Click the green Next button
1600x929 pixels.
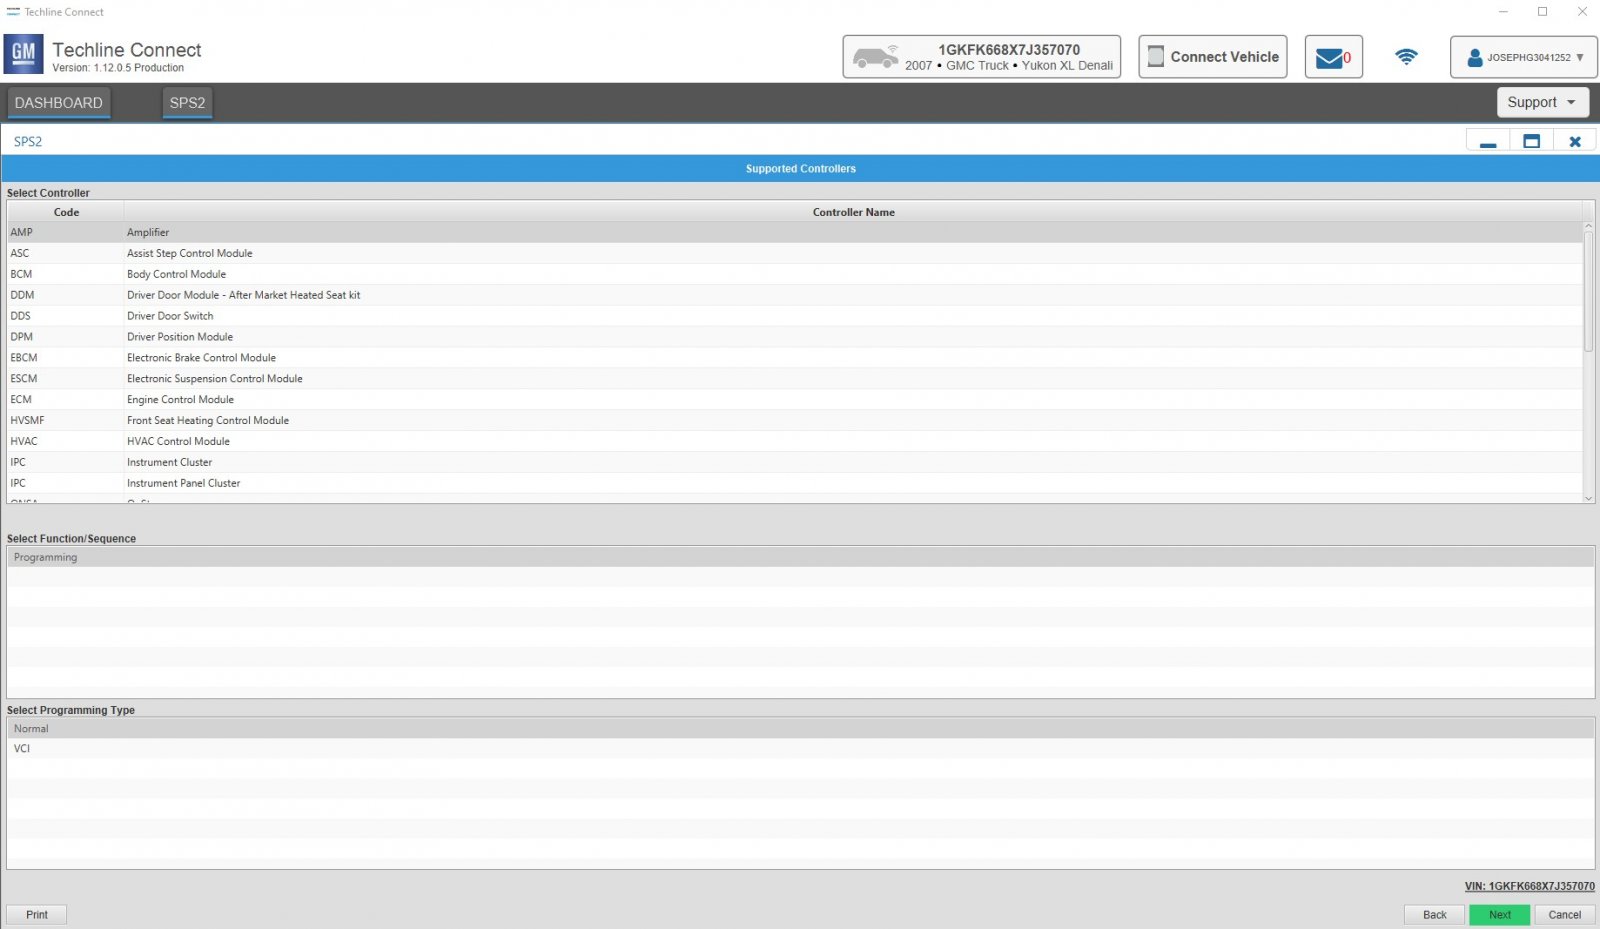1500,915
